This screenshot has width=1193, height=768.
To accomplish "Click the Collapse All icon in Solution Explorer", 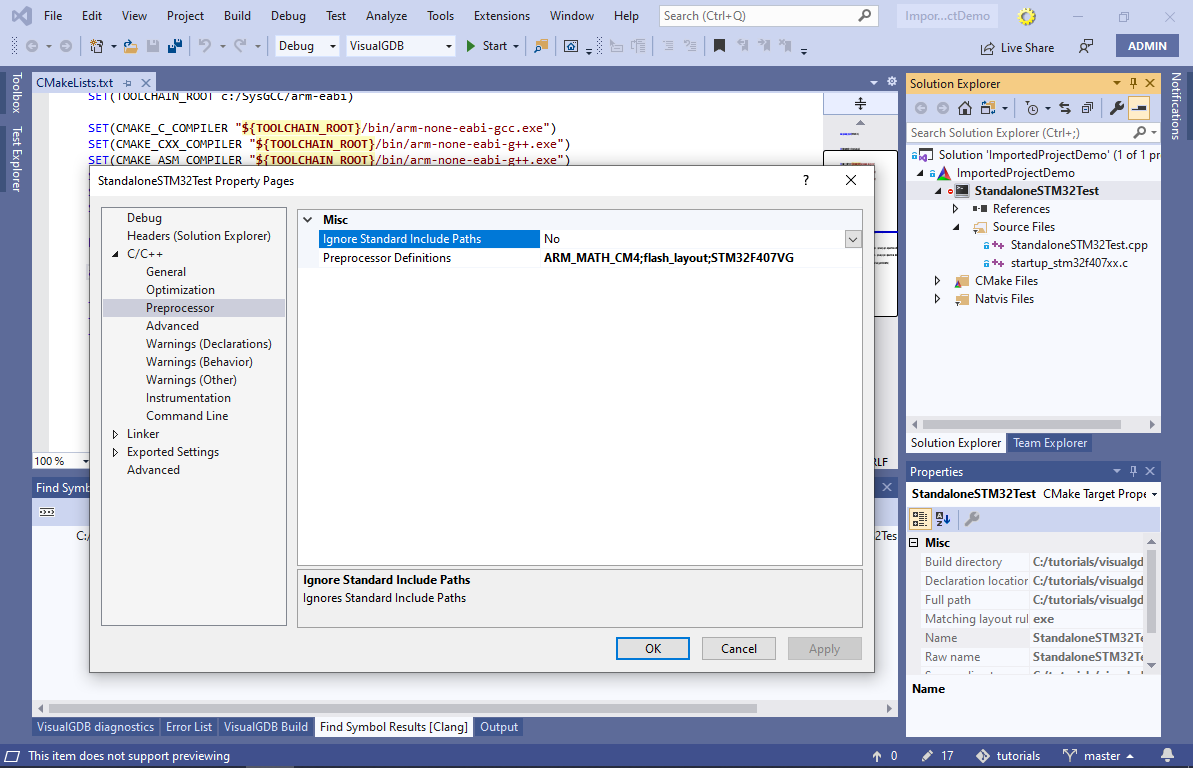I will pos(1087,108).
